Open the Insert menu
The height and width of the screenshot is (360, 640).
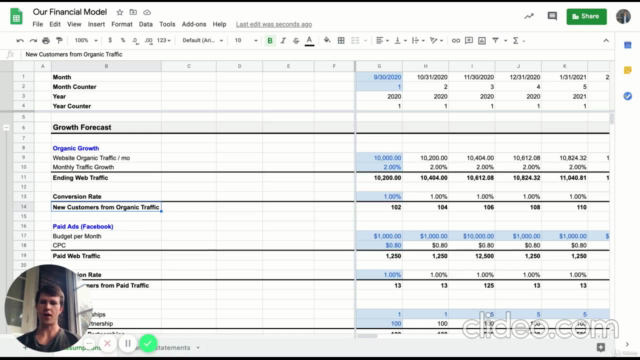pos(96,24)
